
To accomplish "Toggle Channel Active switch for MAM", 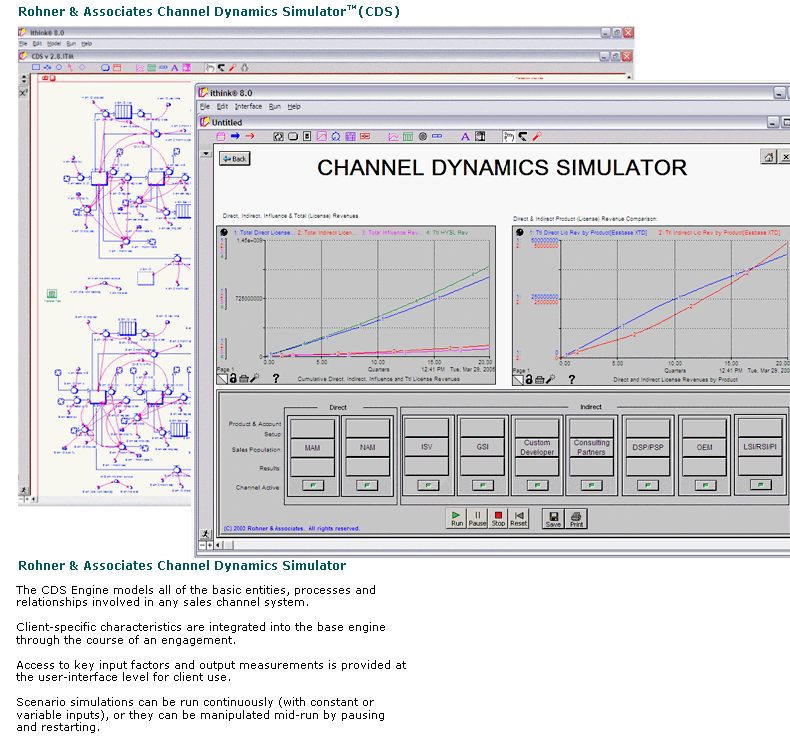I will [x=313, y=485].
